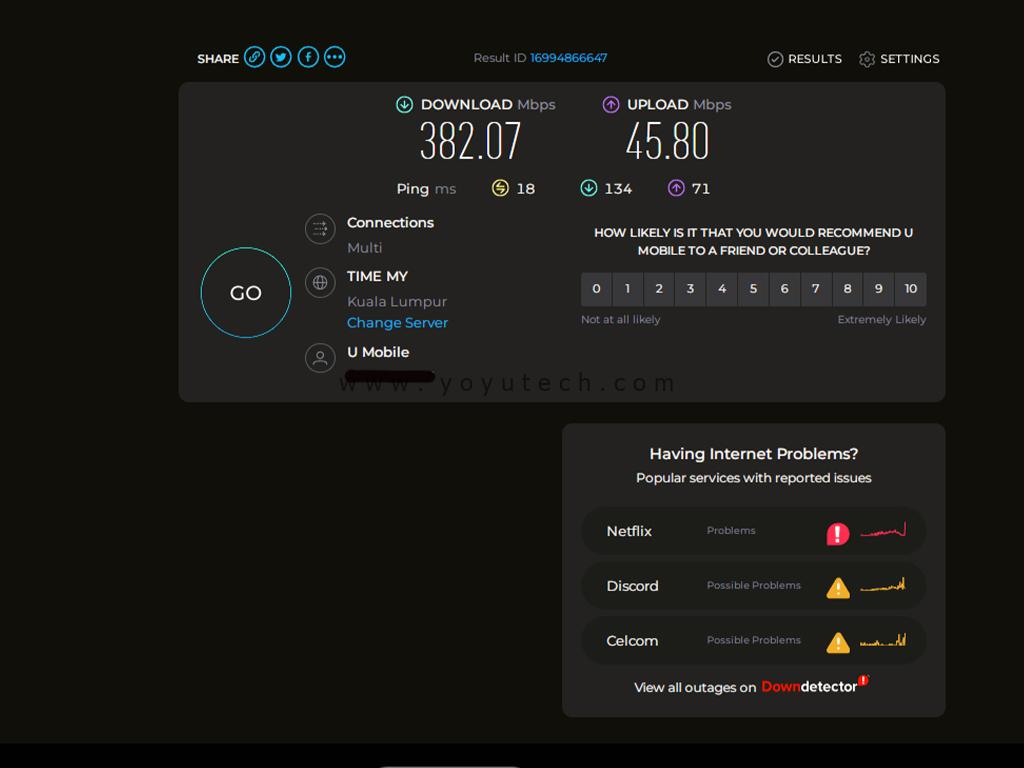The image size is (1024, 768).
Task: Start test with GO button
Action: [246, 293]
